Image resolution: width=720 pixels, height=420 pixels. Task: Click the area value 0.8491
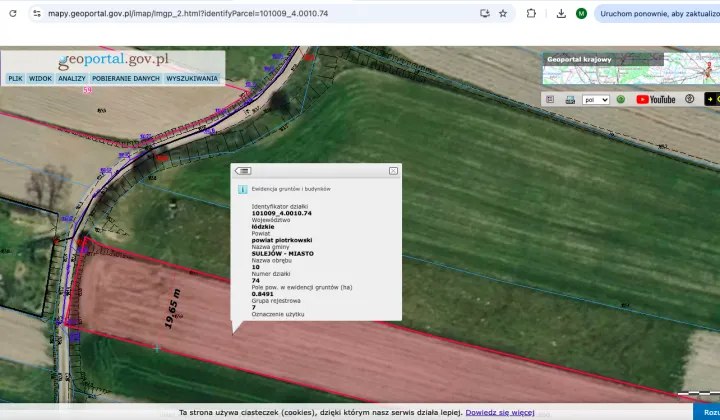point(262,294)
